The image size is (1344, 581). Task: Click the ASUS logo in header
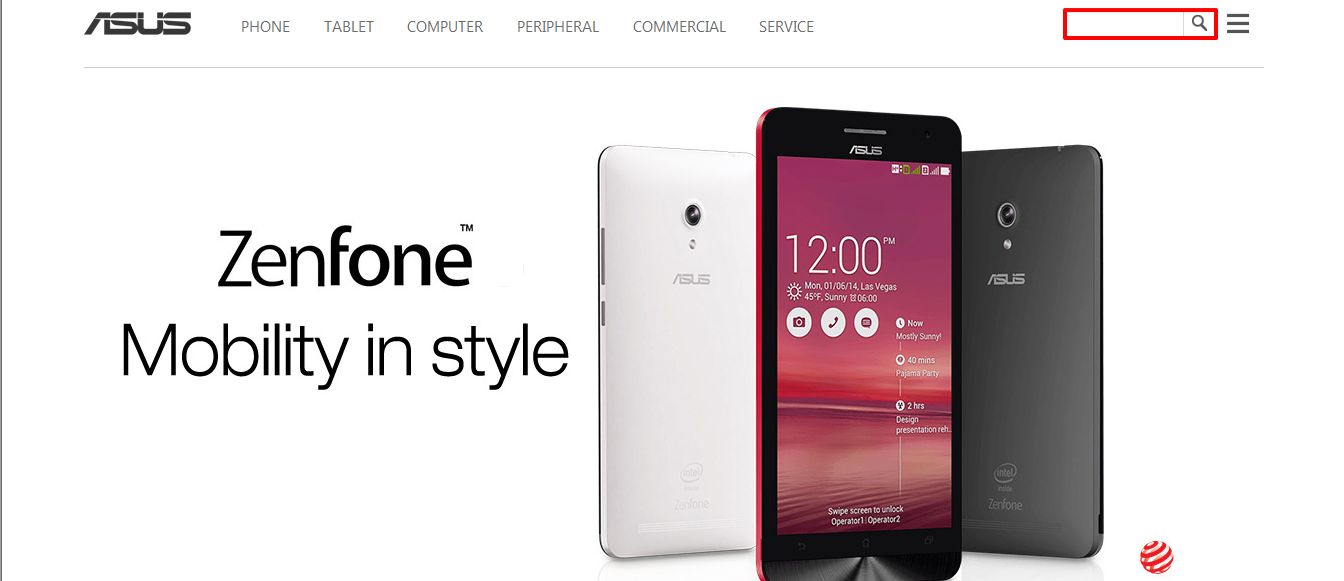(x=138, y=24)
